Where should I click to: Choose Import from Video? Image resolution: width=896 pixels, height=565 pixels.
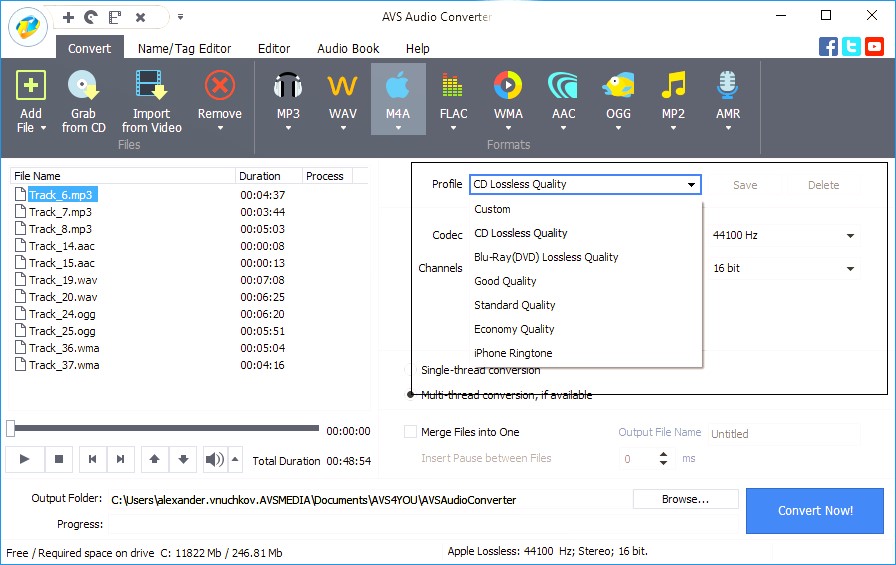151,102
